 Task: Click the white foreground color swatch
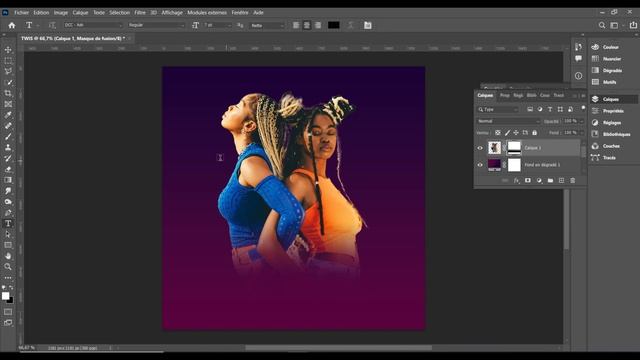click(x=5, y=296)
